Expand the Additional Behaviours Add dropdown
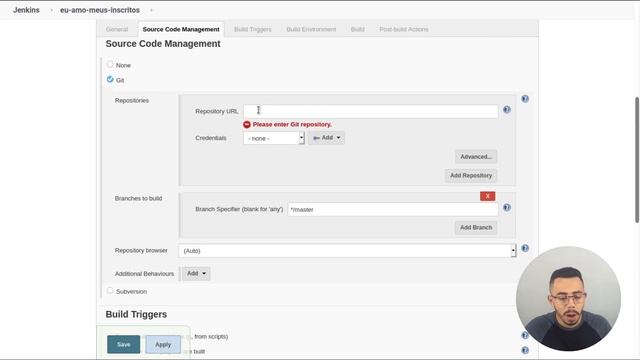 196,273
